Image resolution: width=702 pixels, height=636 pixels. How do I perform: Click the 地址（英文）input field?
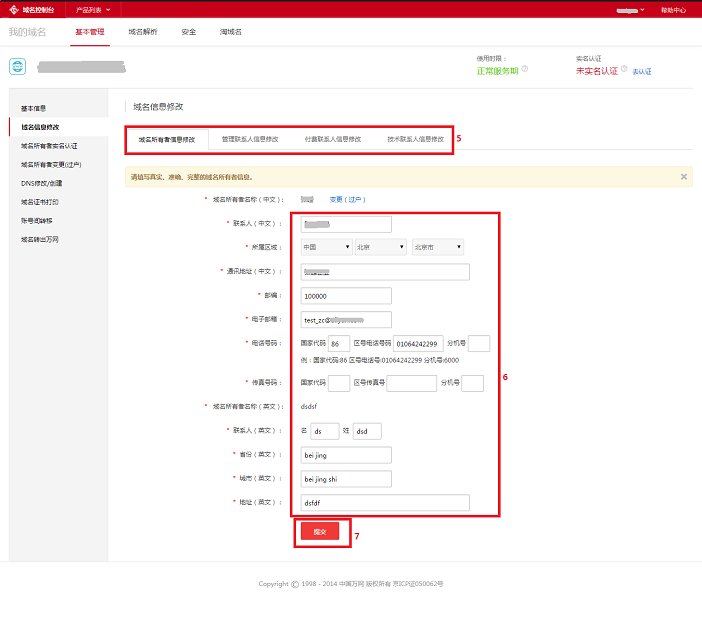tap(385, 503)
